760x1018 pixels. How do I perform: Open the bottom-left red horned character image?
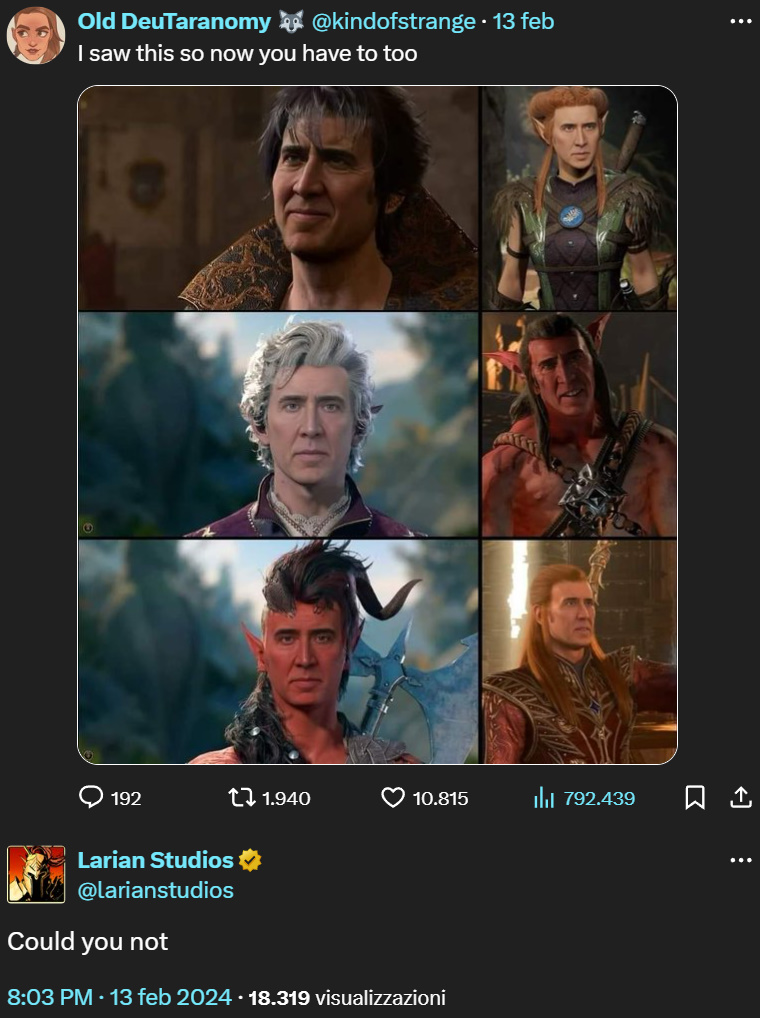[278, 652]
